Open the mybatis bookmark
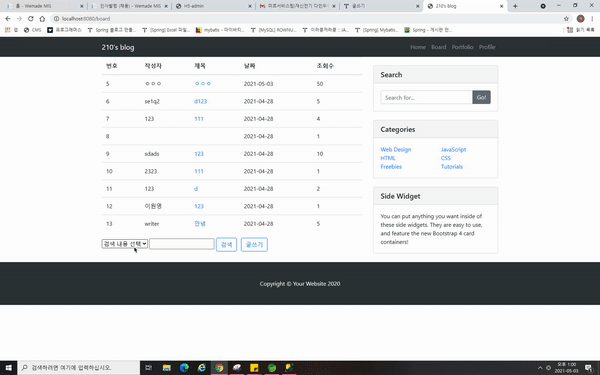The height and width of the screenshot is (375, 600). pyautogui.click(x=220, y=30)
